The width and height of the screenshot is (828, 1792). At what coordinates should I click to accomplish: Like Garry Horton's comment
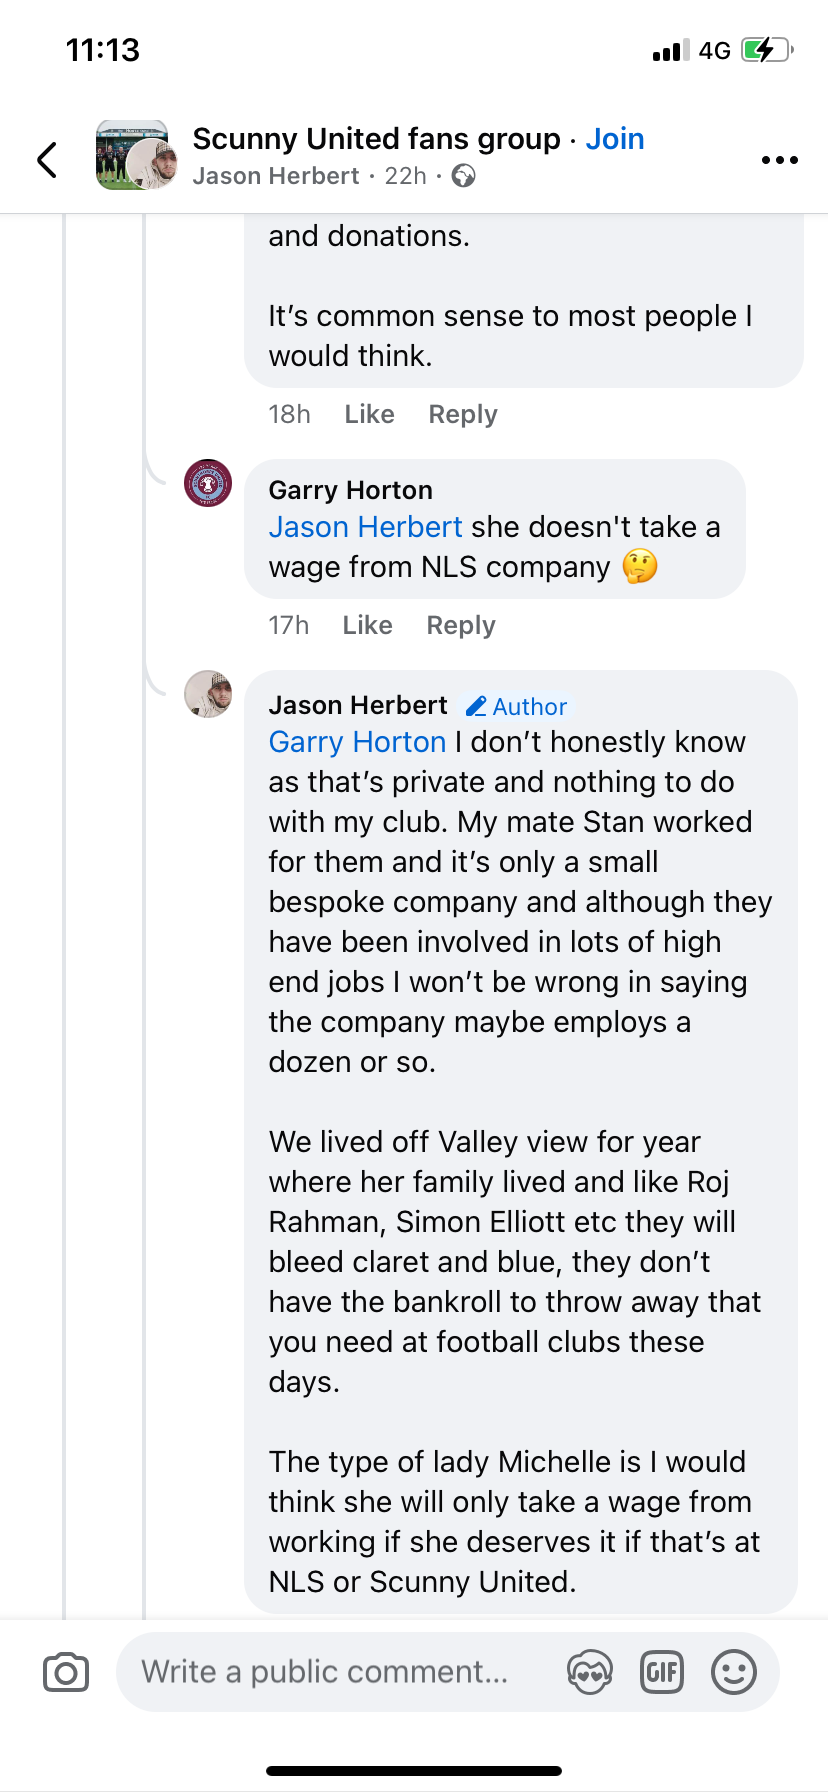[x=367, y=625]
